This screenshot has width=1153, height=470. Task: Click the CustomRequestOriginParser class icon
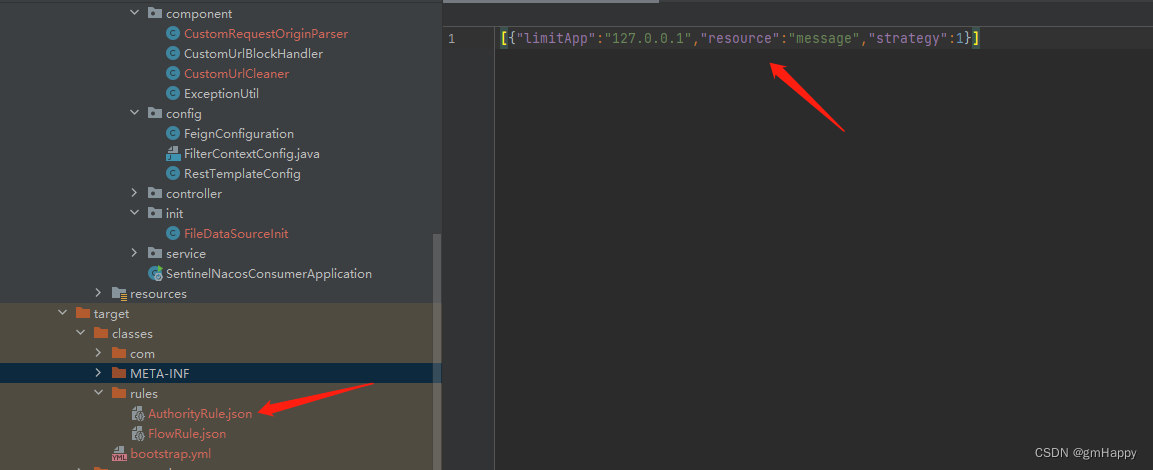[x=173, y=34]
